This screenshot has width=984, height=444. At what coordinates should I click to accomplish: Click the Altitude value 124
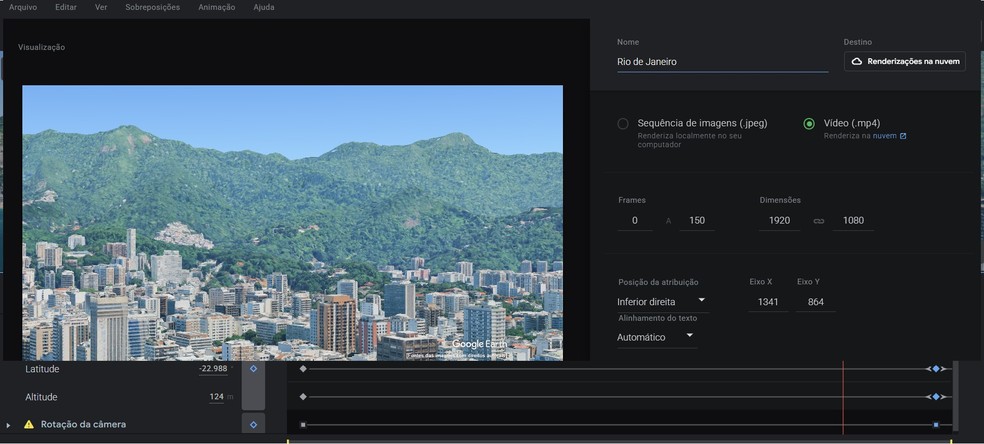point(217,397)
